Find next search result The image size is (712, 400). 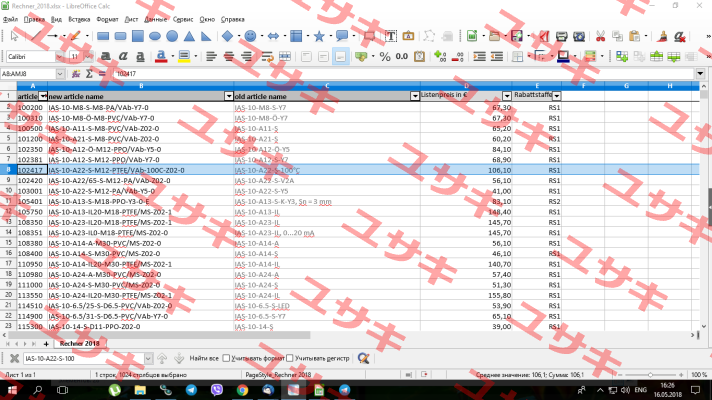179,358
